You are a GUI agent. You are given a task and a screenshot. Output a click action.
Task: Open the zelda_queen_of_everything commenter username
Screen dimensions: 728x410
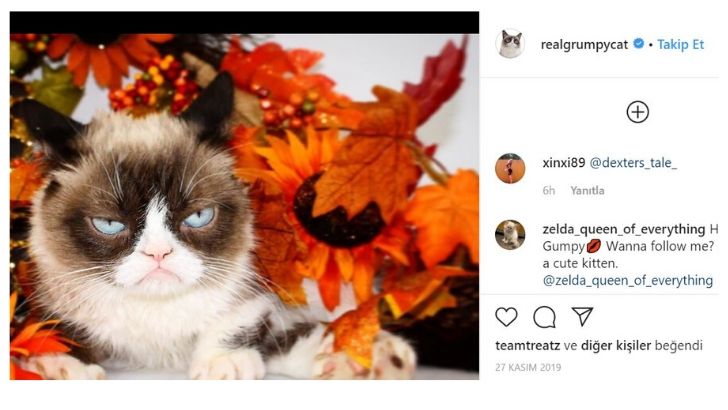623,228
